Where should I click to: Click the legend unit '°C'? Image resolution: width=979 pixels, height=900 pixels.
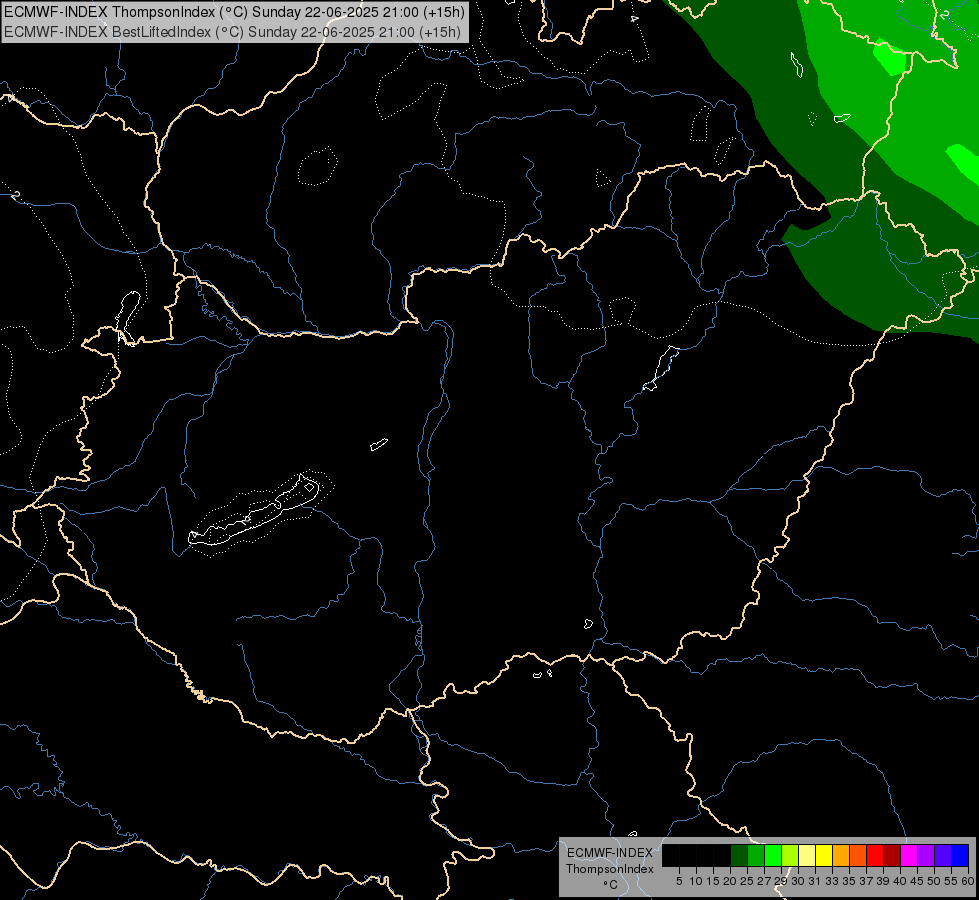tap(610, 885)
